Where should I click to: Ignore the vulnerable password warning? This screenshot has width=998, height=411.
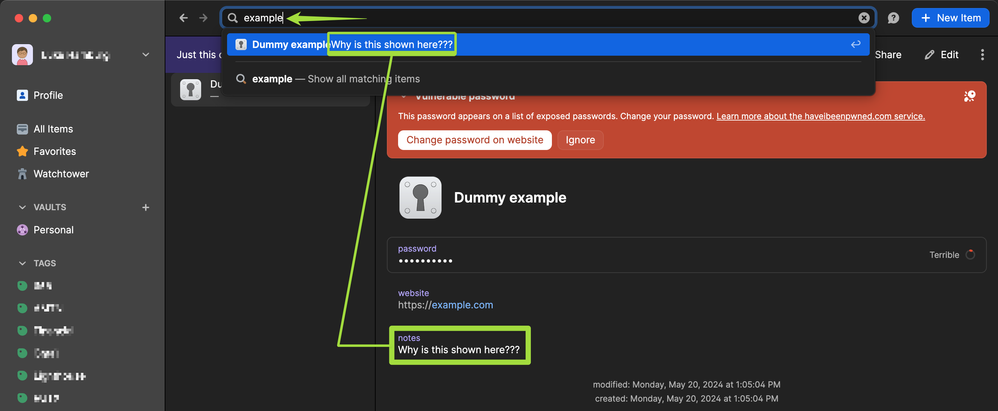580,140
